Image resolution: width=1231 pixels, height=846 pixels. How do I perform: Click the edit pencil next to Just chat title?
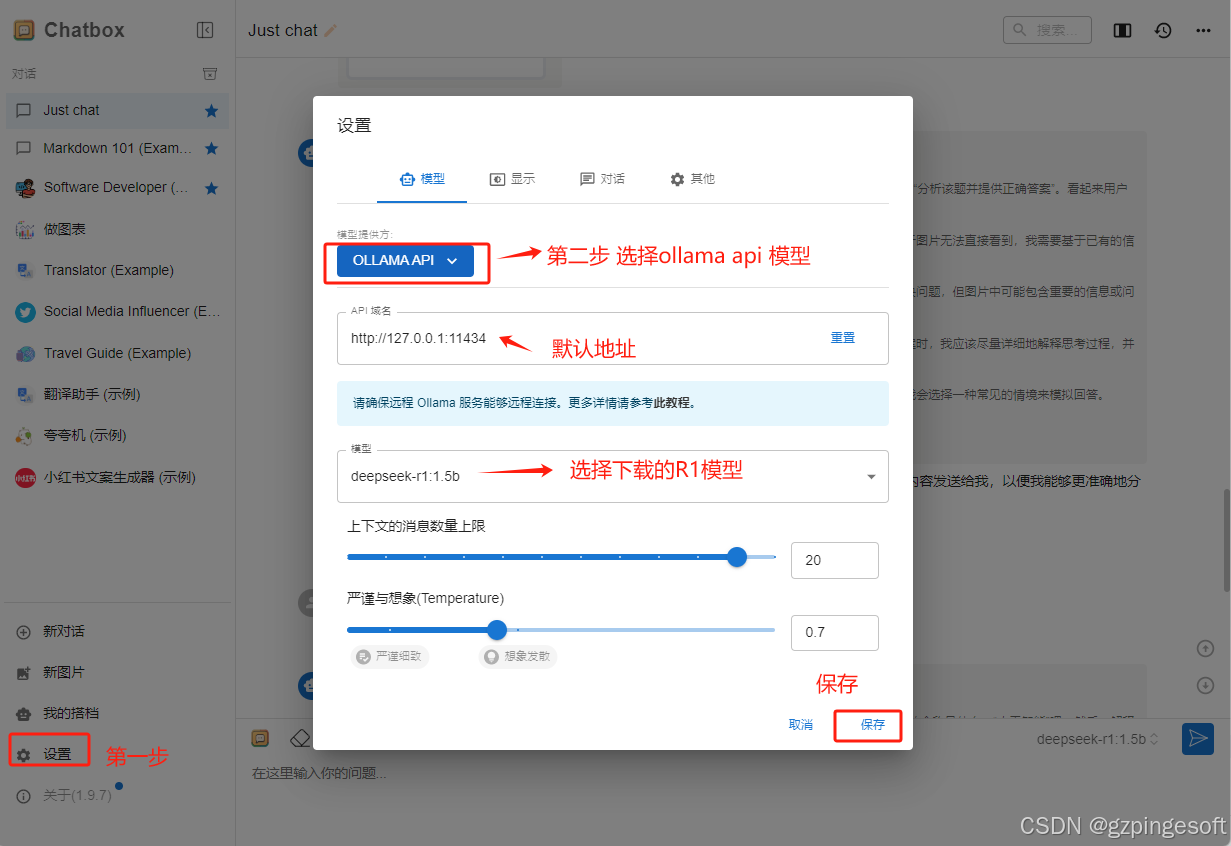click(331, 31)
